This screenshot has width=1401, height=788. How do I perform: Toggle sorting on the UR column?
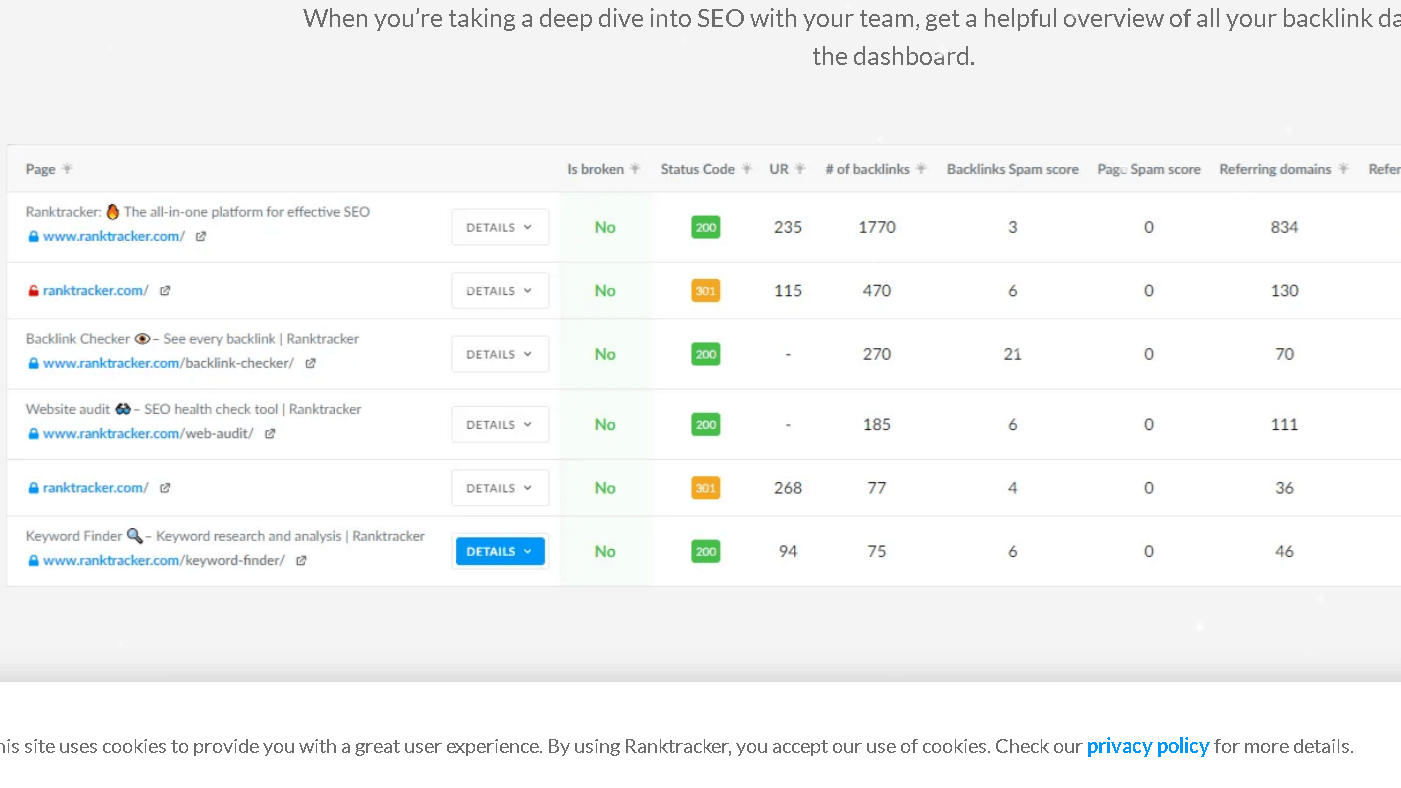(800, 168)
